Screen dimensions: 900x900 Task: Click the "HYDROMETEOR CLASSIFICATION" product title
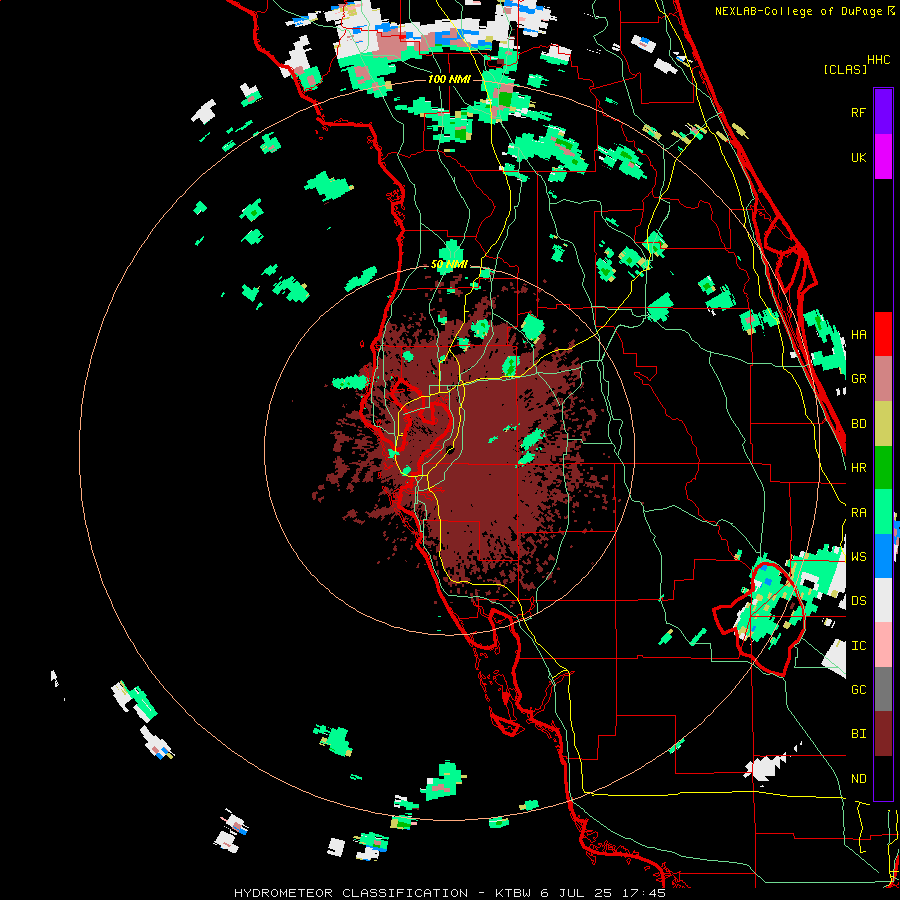pyautogui.click(x=351, y=893)
